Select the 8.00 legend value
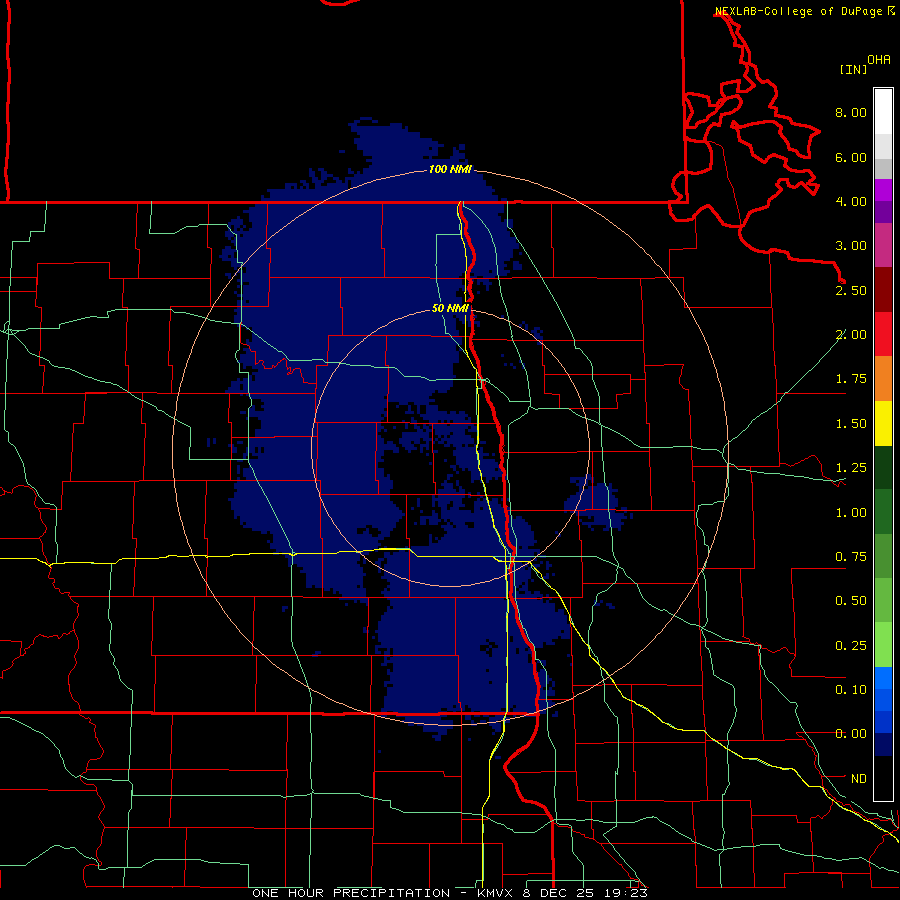The height and width of the screenshot is (900, 900). click(x=851, y=112)
